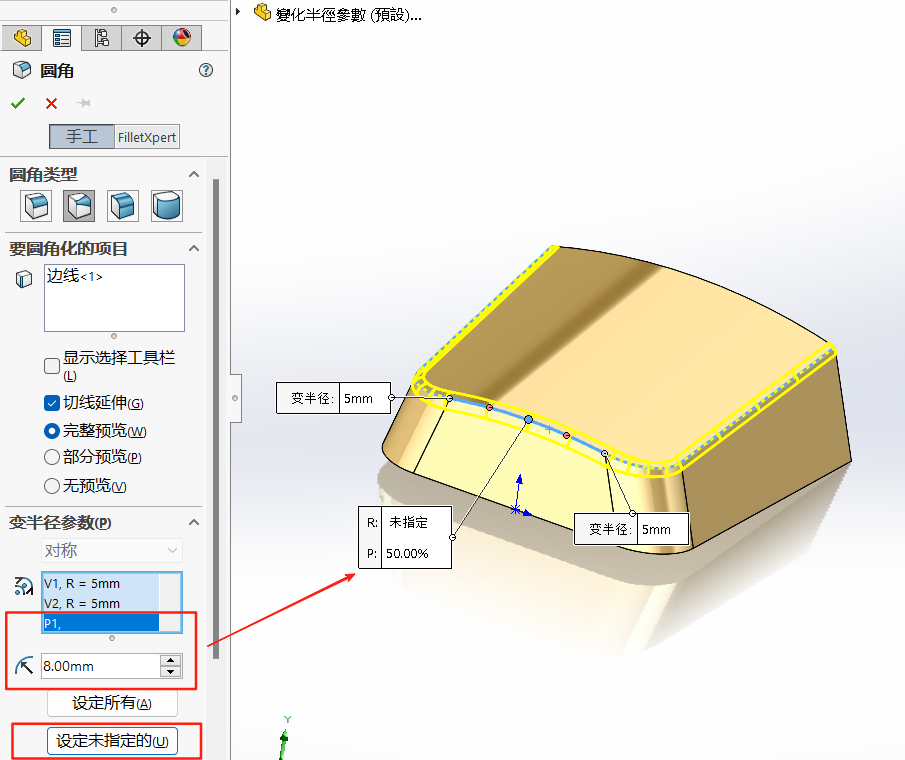
Task: Choose the full round fillet type icon
Action: [167, 206]
